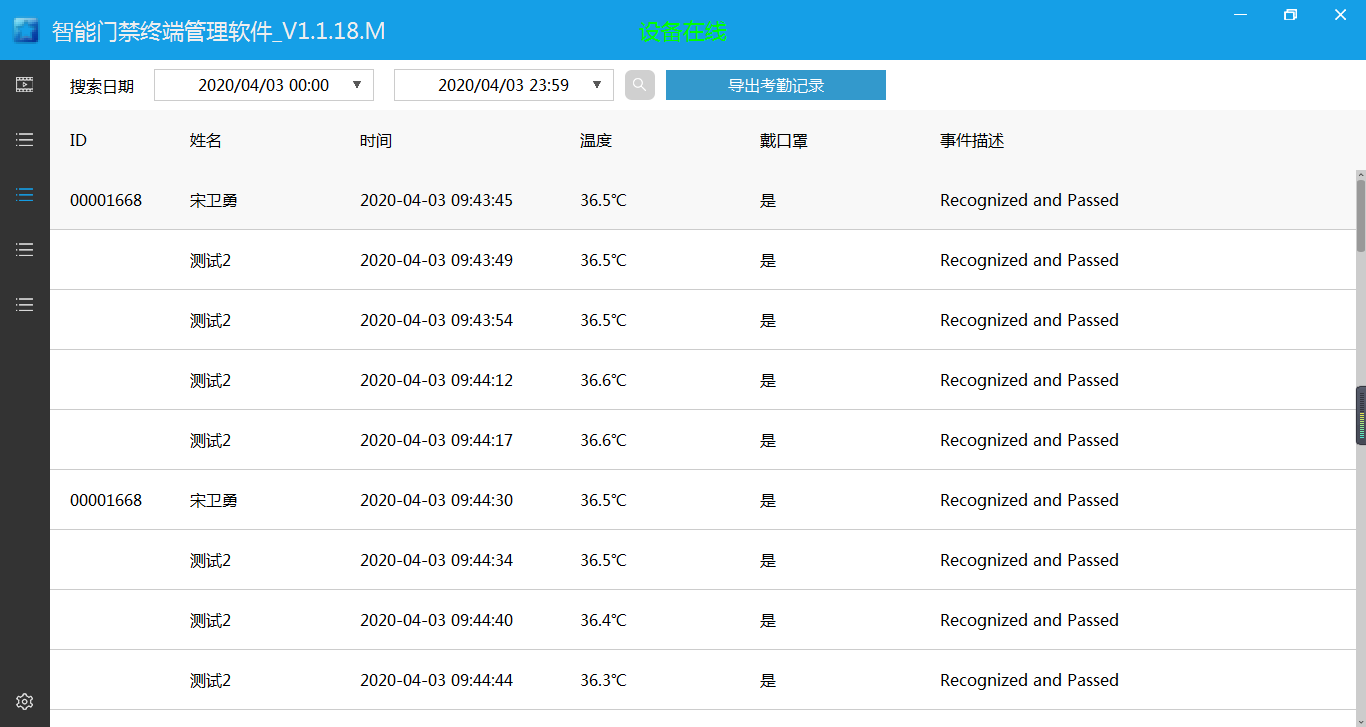Click the 时间 column header
The width and height of the screenshot is (1366, 727).
coord(376,141)
